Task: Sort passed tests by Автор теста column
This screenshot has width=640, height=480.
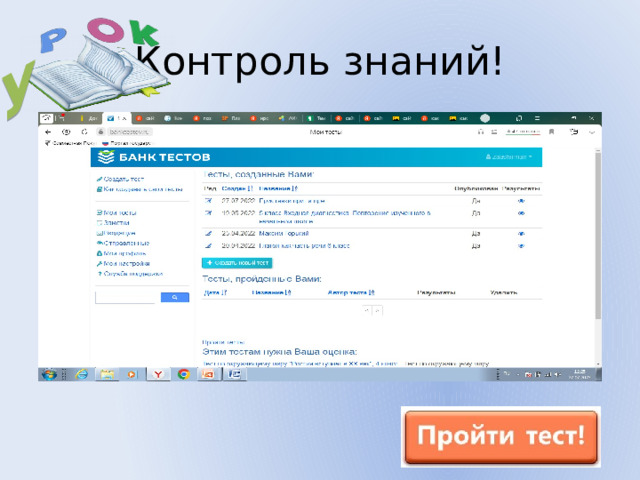Action: point(351,293)
